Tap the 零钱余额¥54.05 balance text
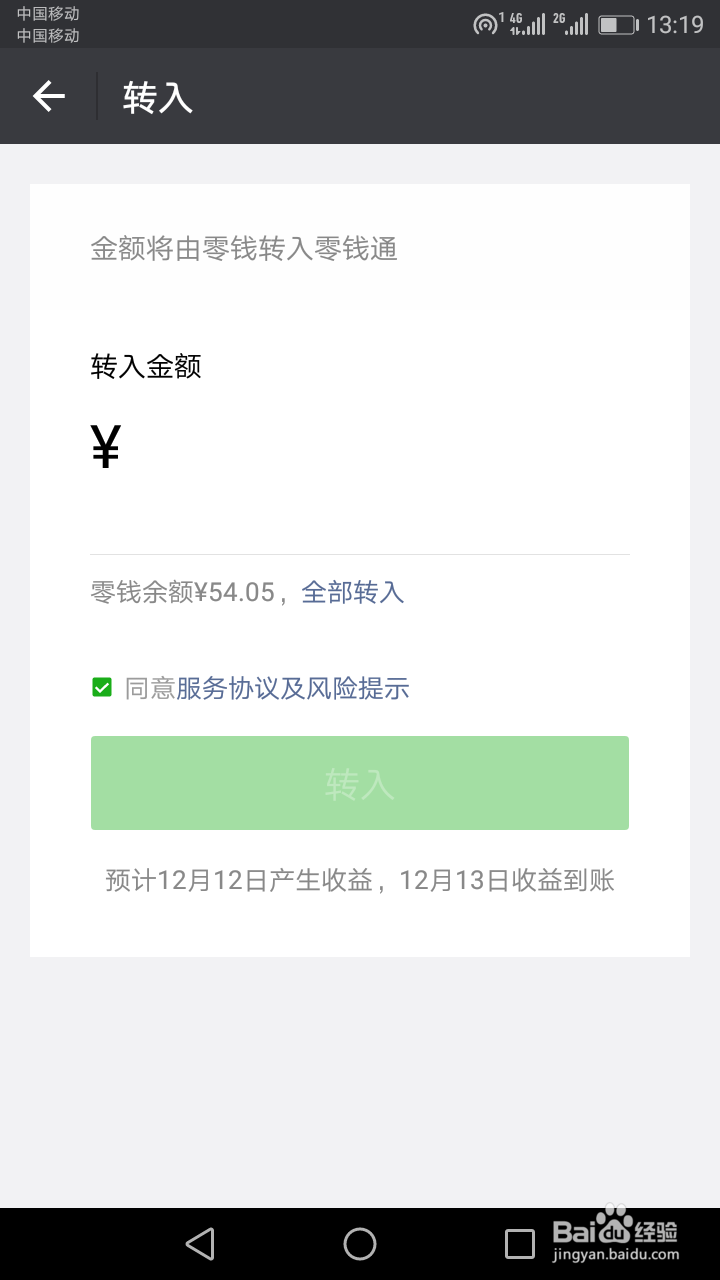The width and height of the screenshot is (720, 1280). [182, 592]
